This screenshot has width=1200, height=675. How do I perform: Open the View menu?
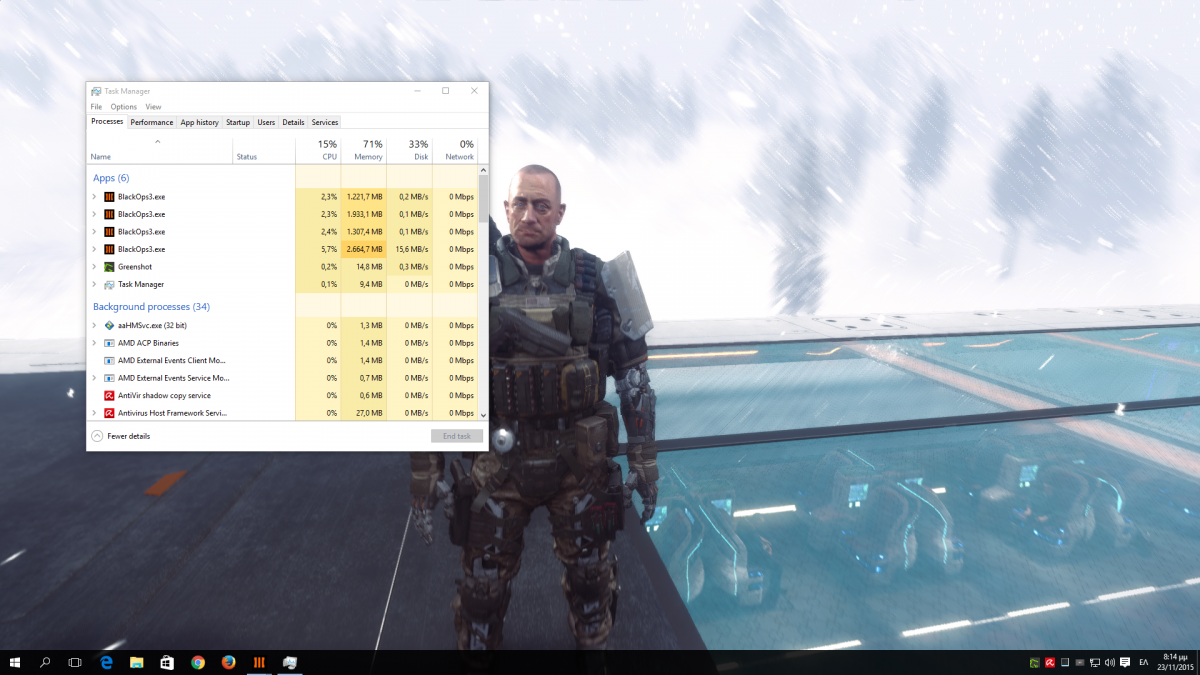pyautogui.click(x=153, y=107)
